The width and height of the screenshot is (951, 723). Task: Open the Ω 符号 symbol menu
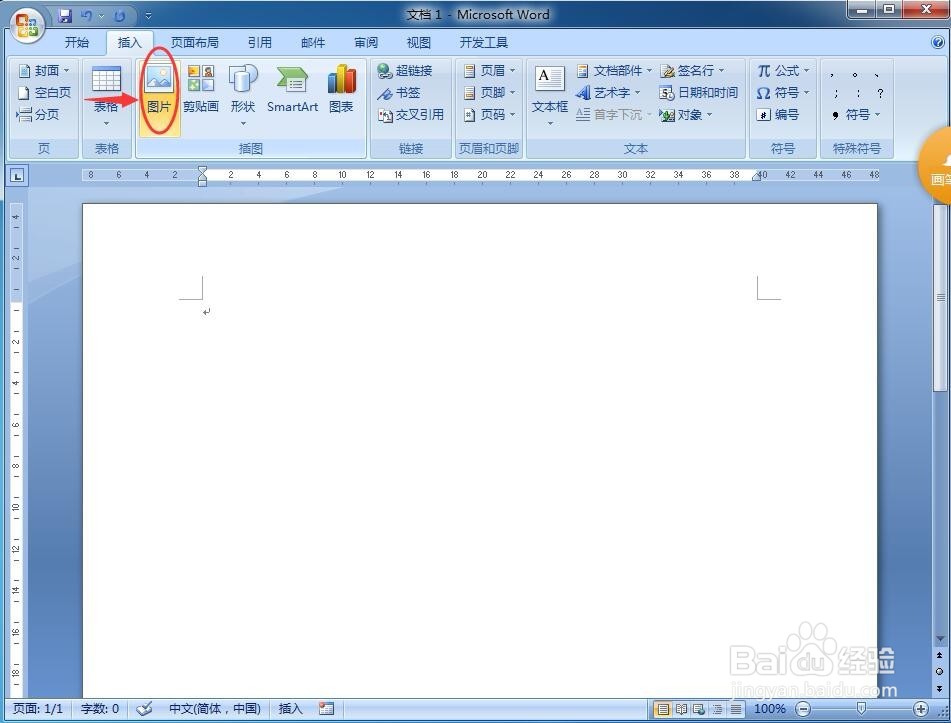[783, 92]
